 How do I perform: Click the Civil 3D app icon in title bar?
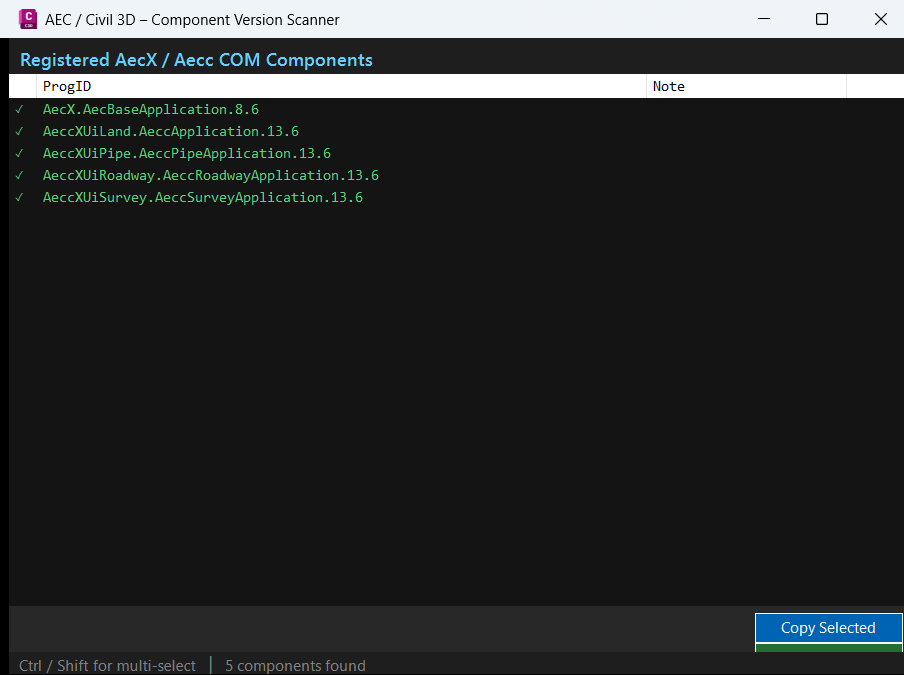point(28,19)
